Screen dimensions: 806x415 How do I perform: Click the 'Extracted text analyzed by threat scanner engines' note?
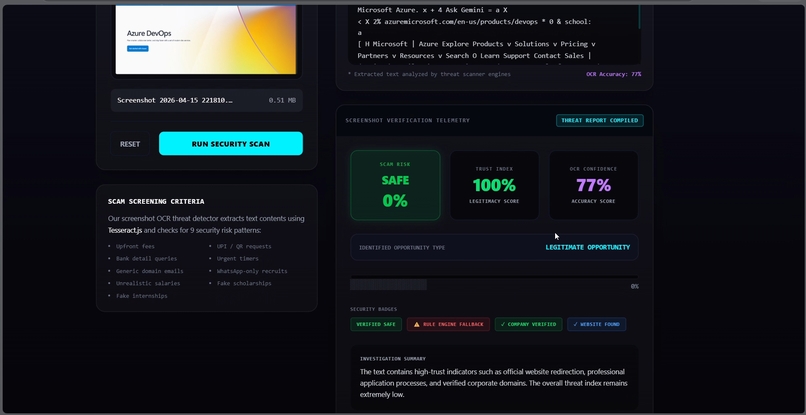pos(429,74)
